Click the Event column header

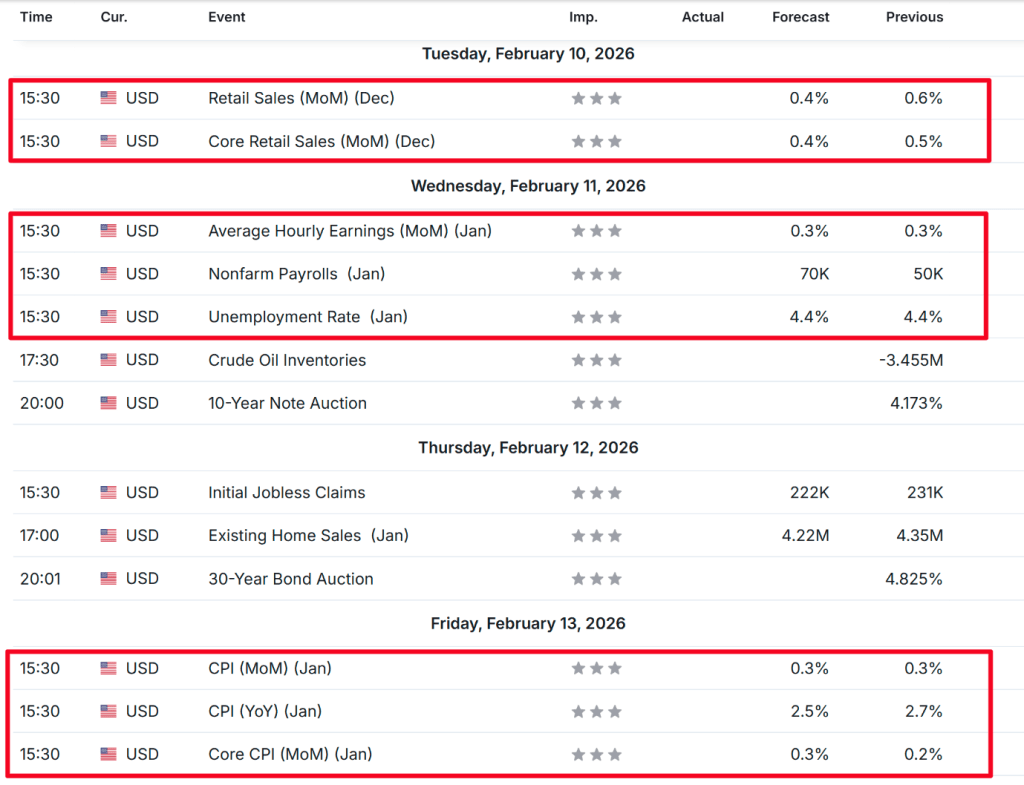pyautogui.click(x=227, y=17)
